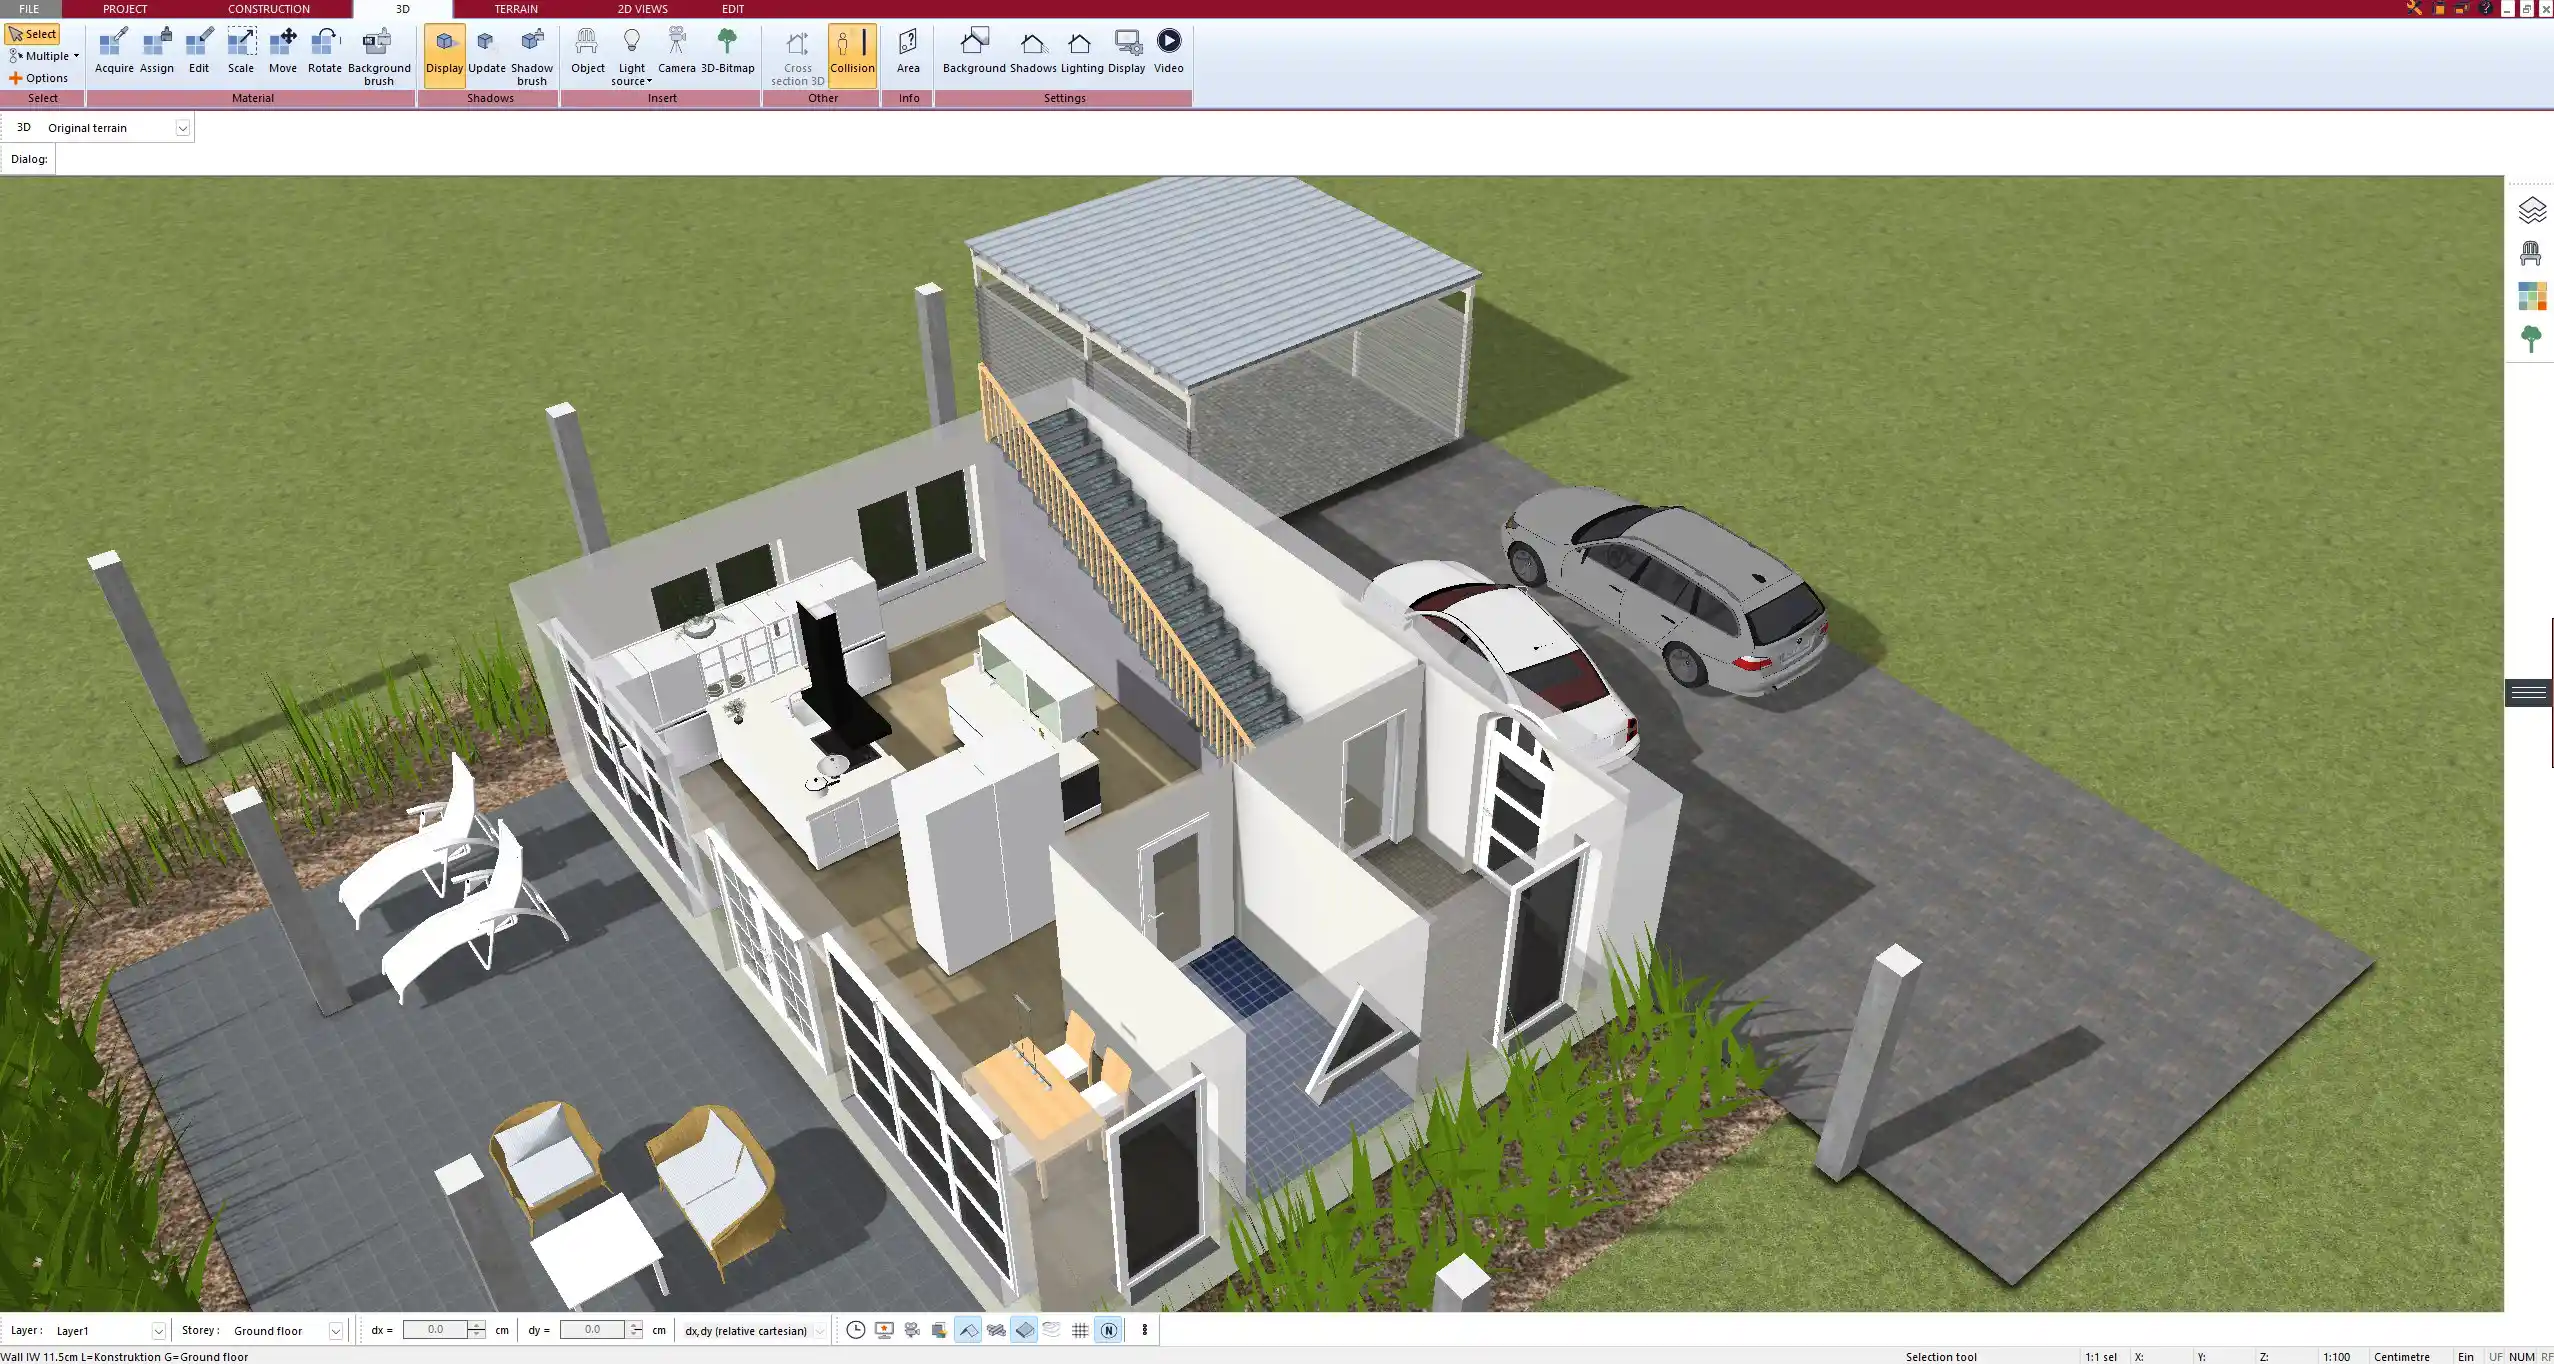2554x1364 pixels.
Task: Increase or decrease the dx value with its stepper
Action: [477, 1330]
